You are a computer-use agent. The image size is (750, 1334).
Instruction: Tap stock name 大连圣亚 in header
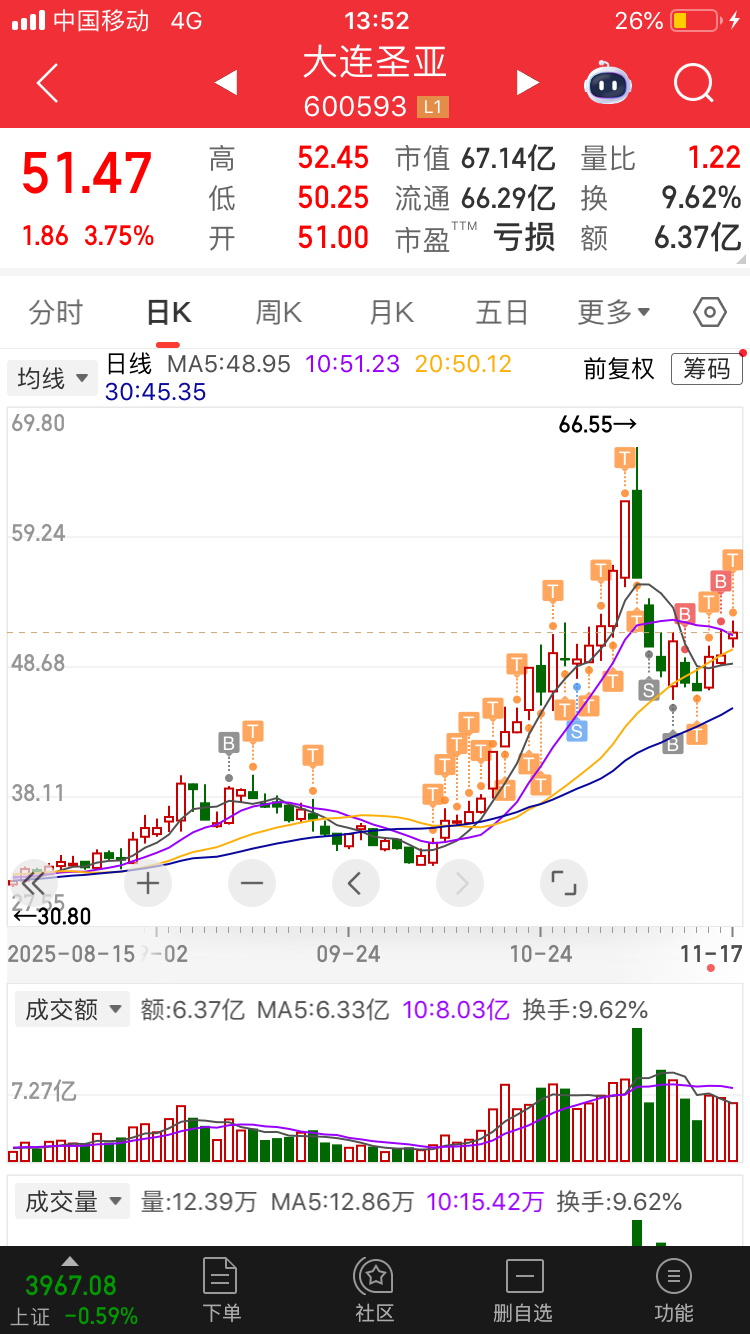pyautogui.click(x=375, y=62)
